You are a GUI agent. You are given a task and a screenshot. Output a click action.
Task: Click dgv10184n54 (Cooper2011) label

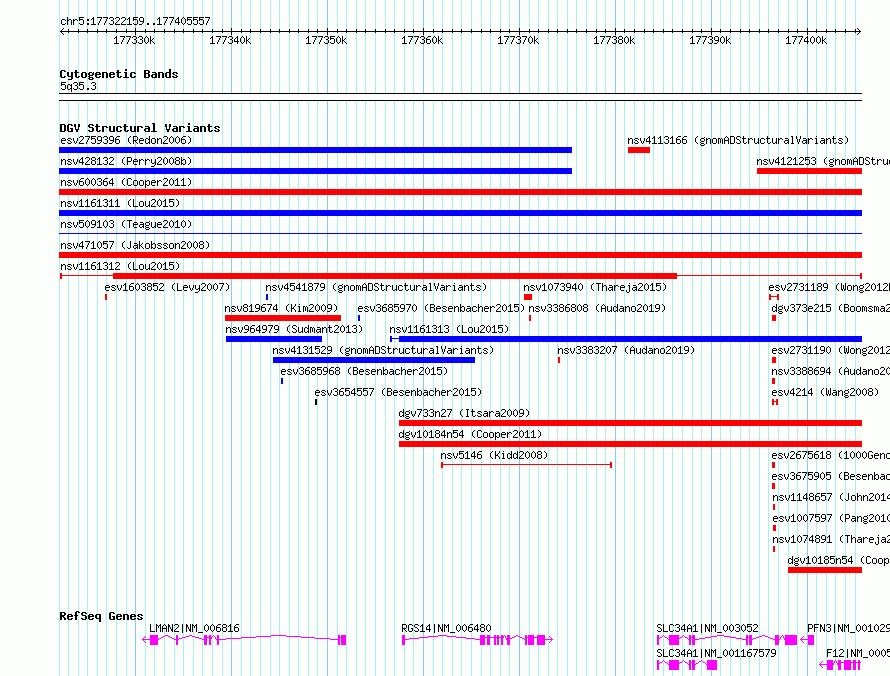470,434
